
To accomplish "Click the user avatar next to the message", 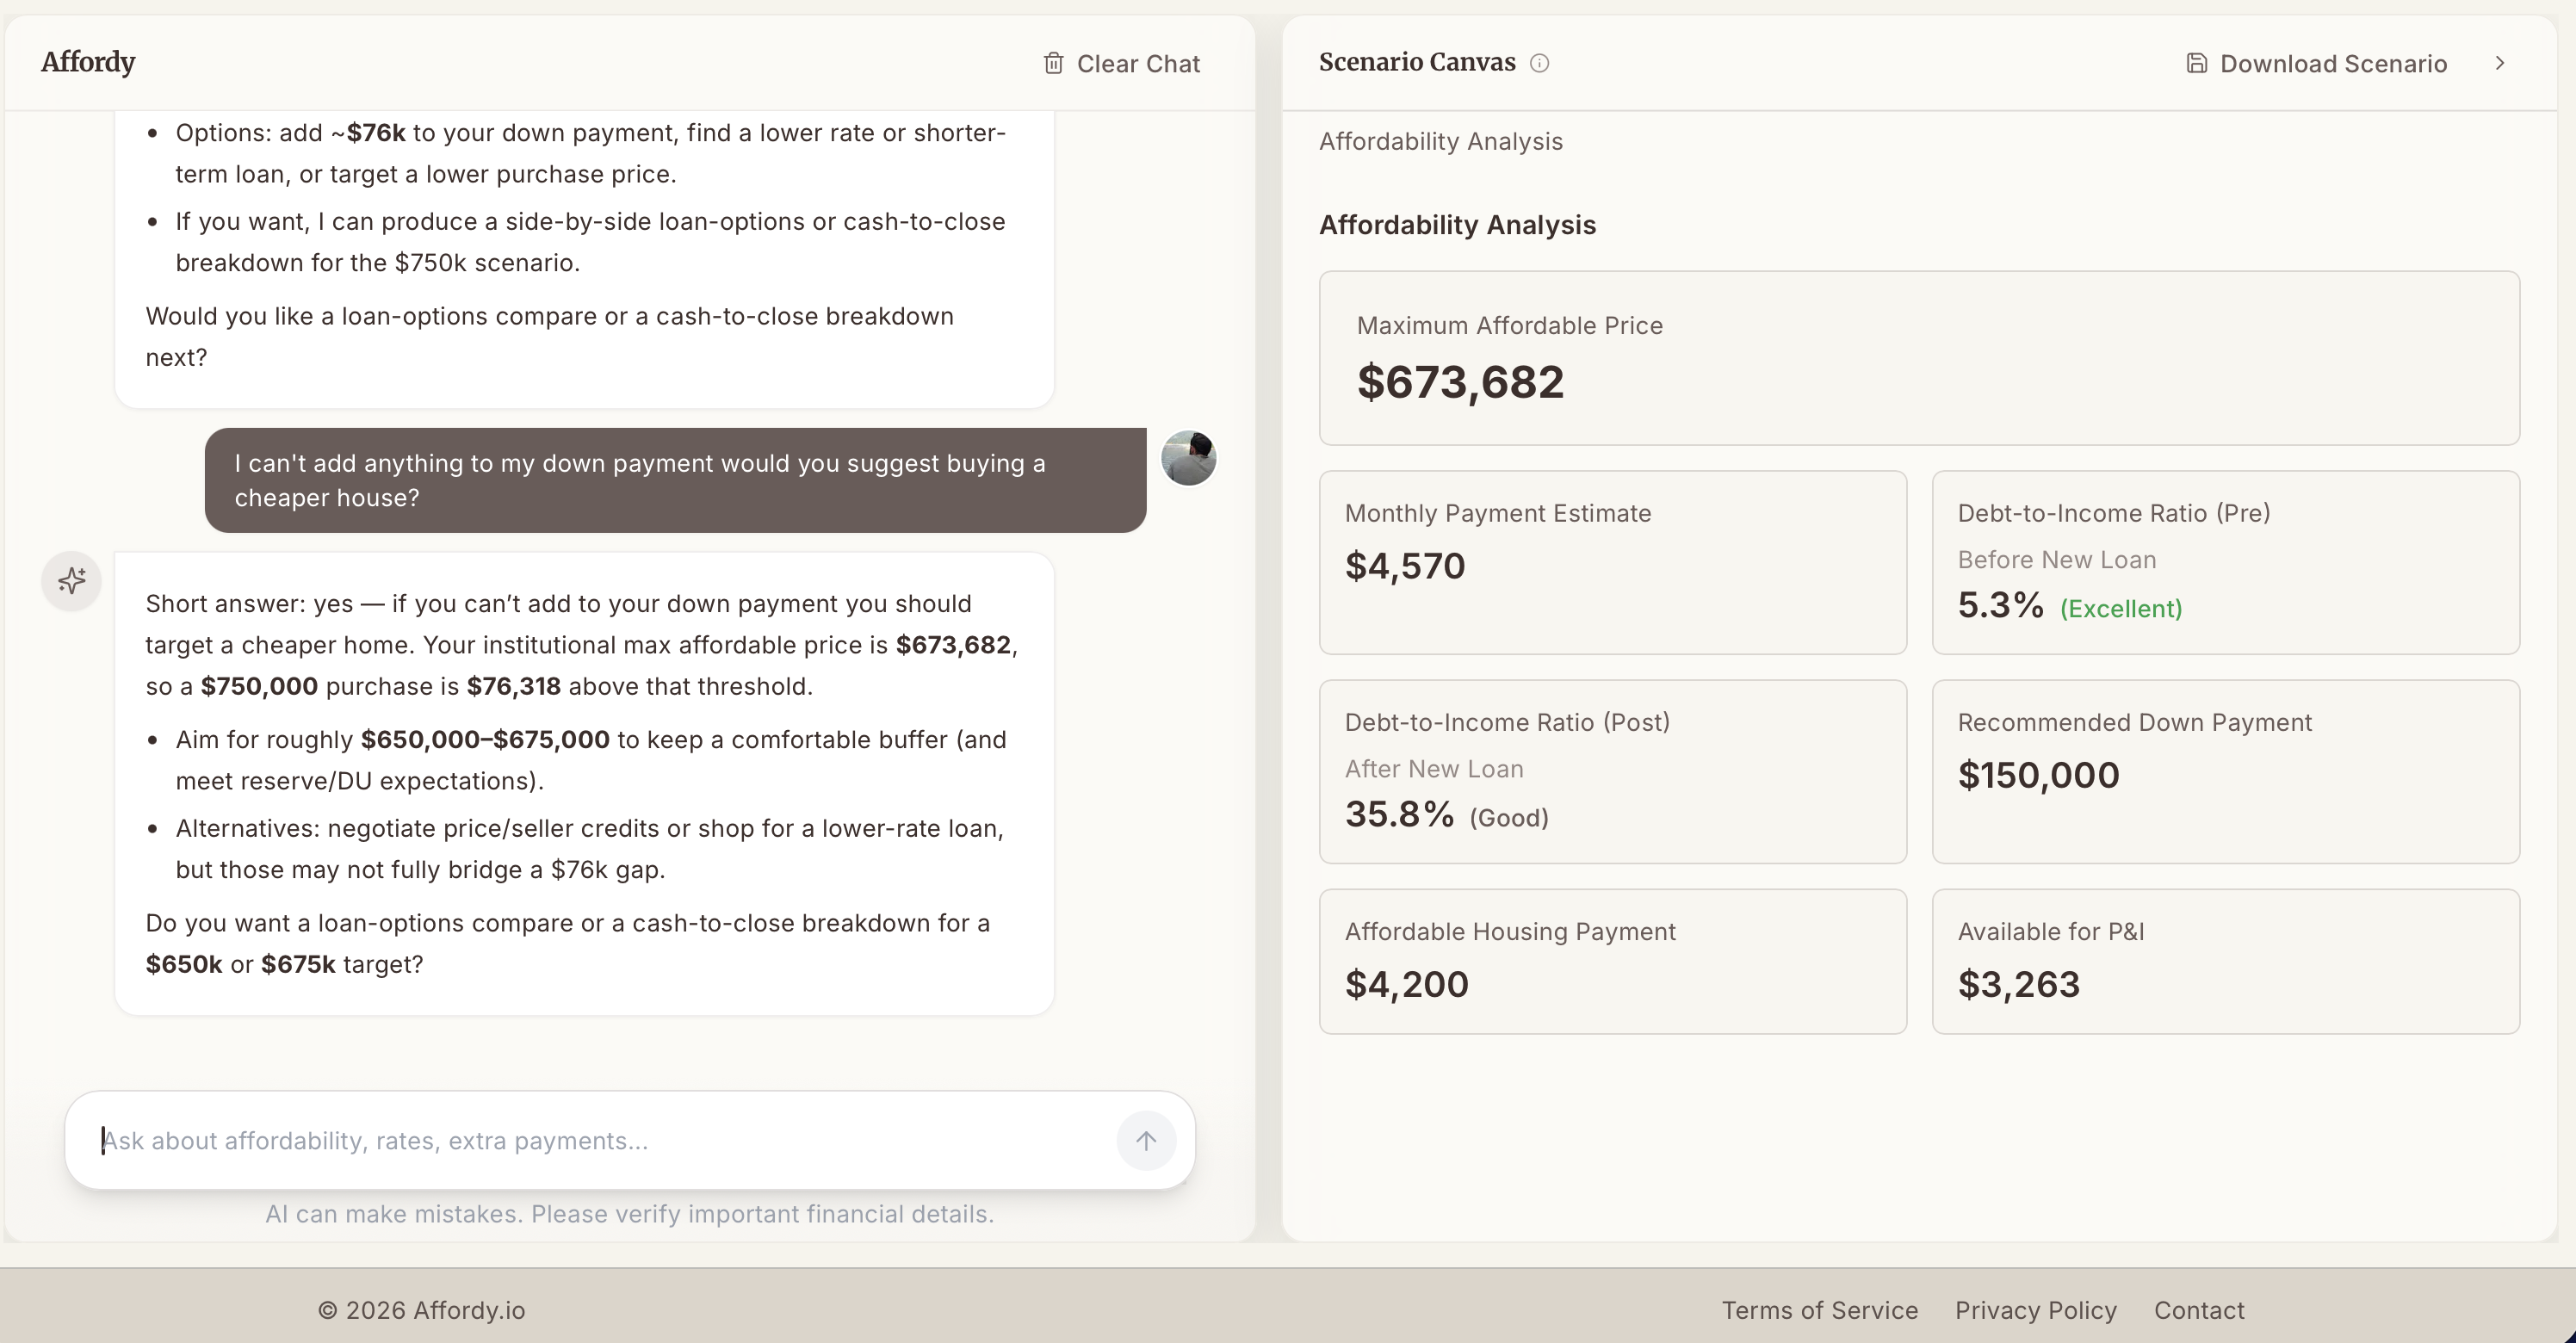I will tap(1188, 457).
